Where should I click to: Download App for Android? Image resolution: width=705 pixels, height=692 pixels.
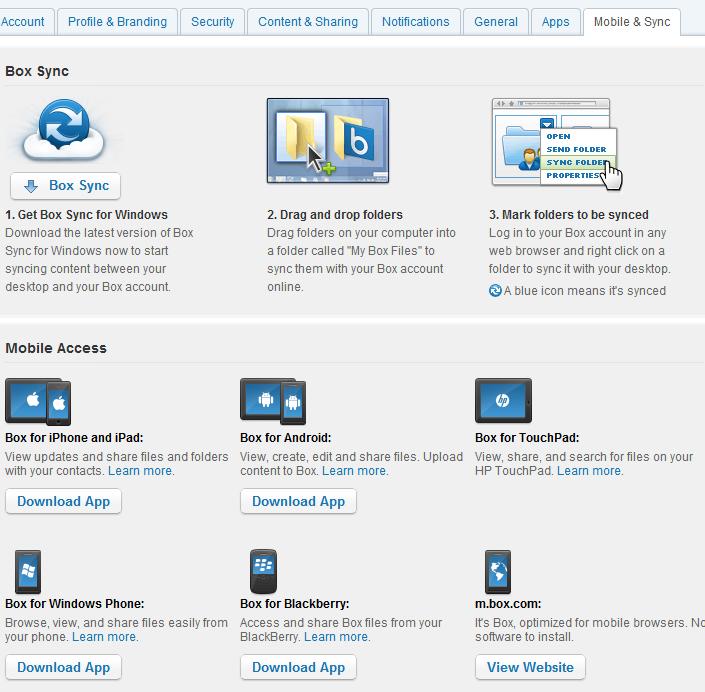pyautogui.click(x=299, y=501)
